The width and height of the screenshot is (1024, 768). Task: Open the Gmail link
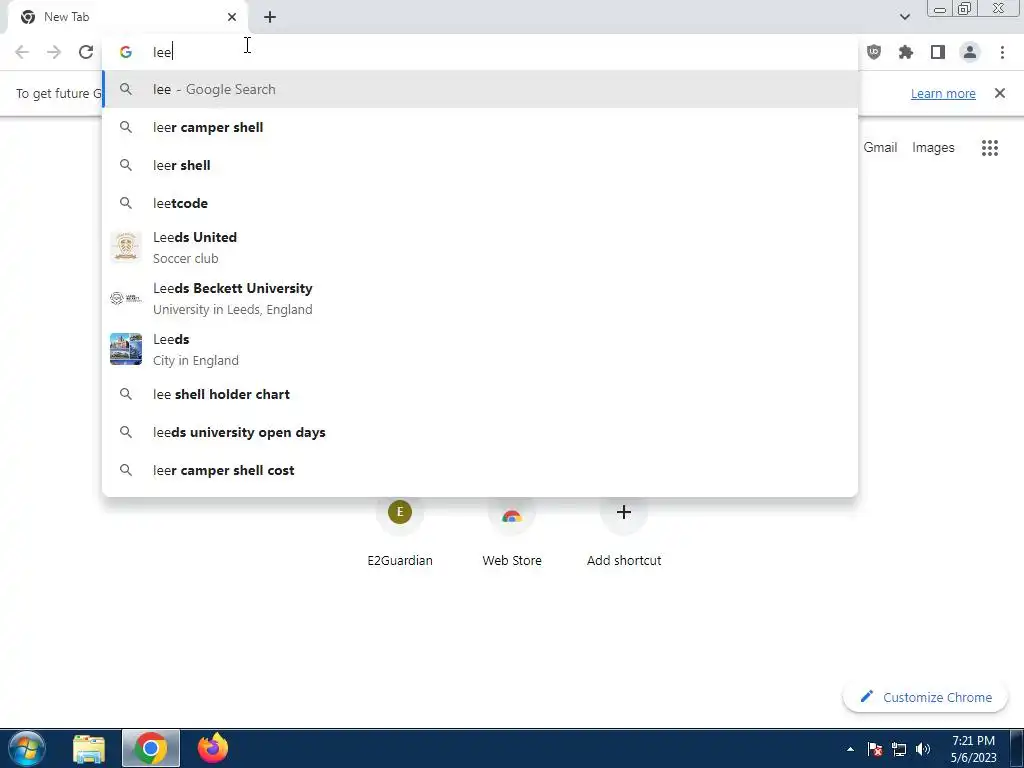(x=880, y=148)
